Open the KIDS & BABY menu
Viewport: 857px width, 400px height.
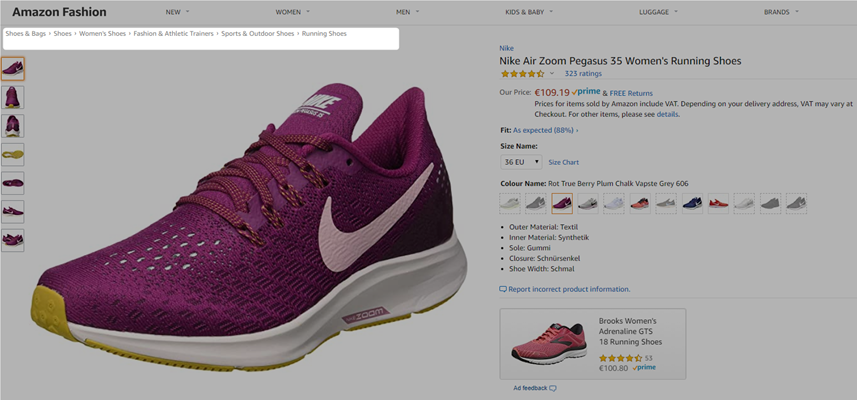[x=529, y=12]
